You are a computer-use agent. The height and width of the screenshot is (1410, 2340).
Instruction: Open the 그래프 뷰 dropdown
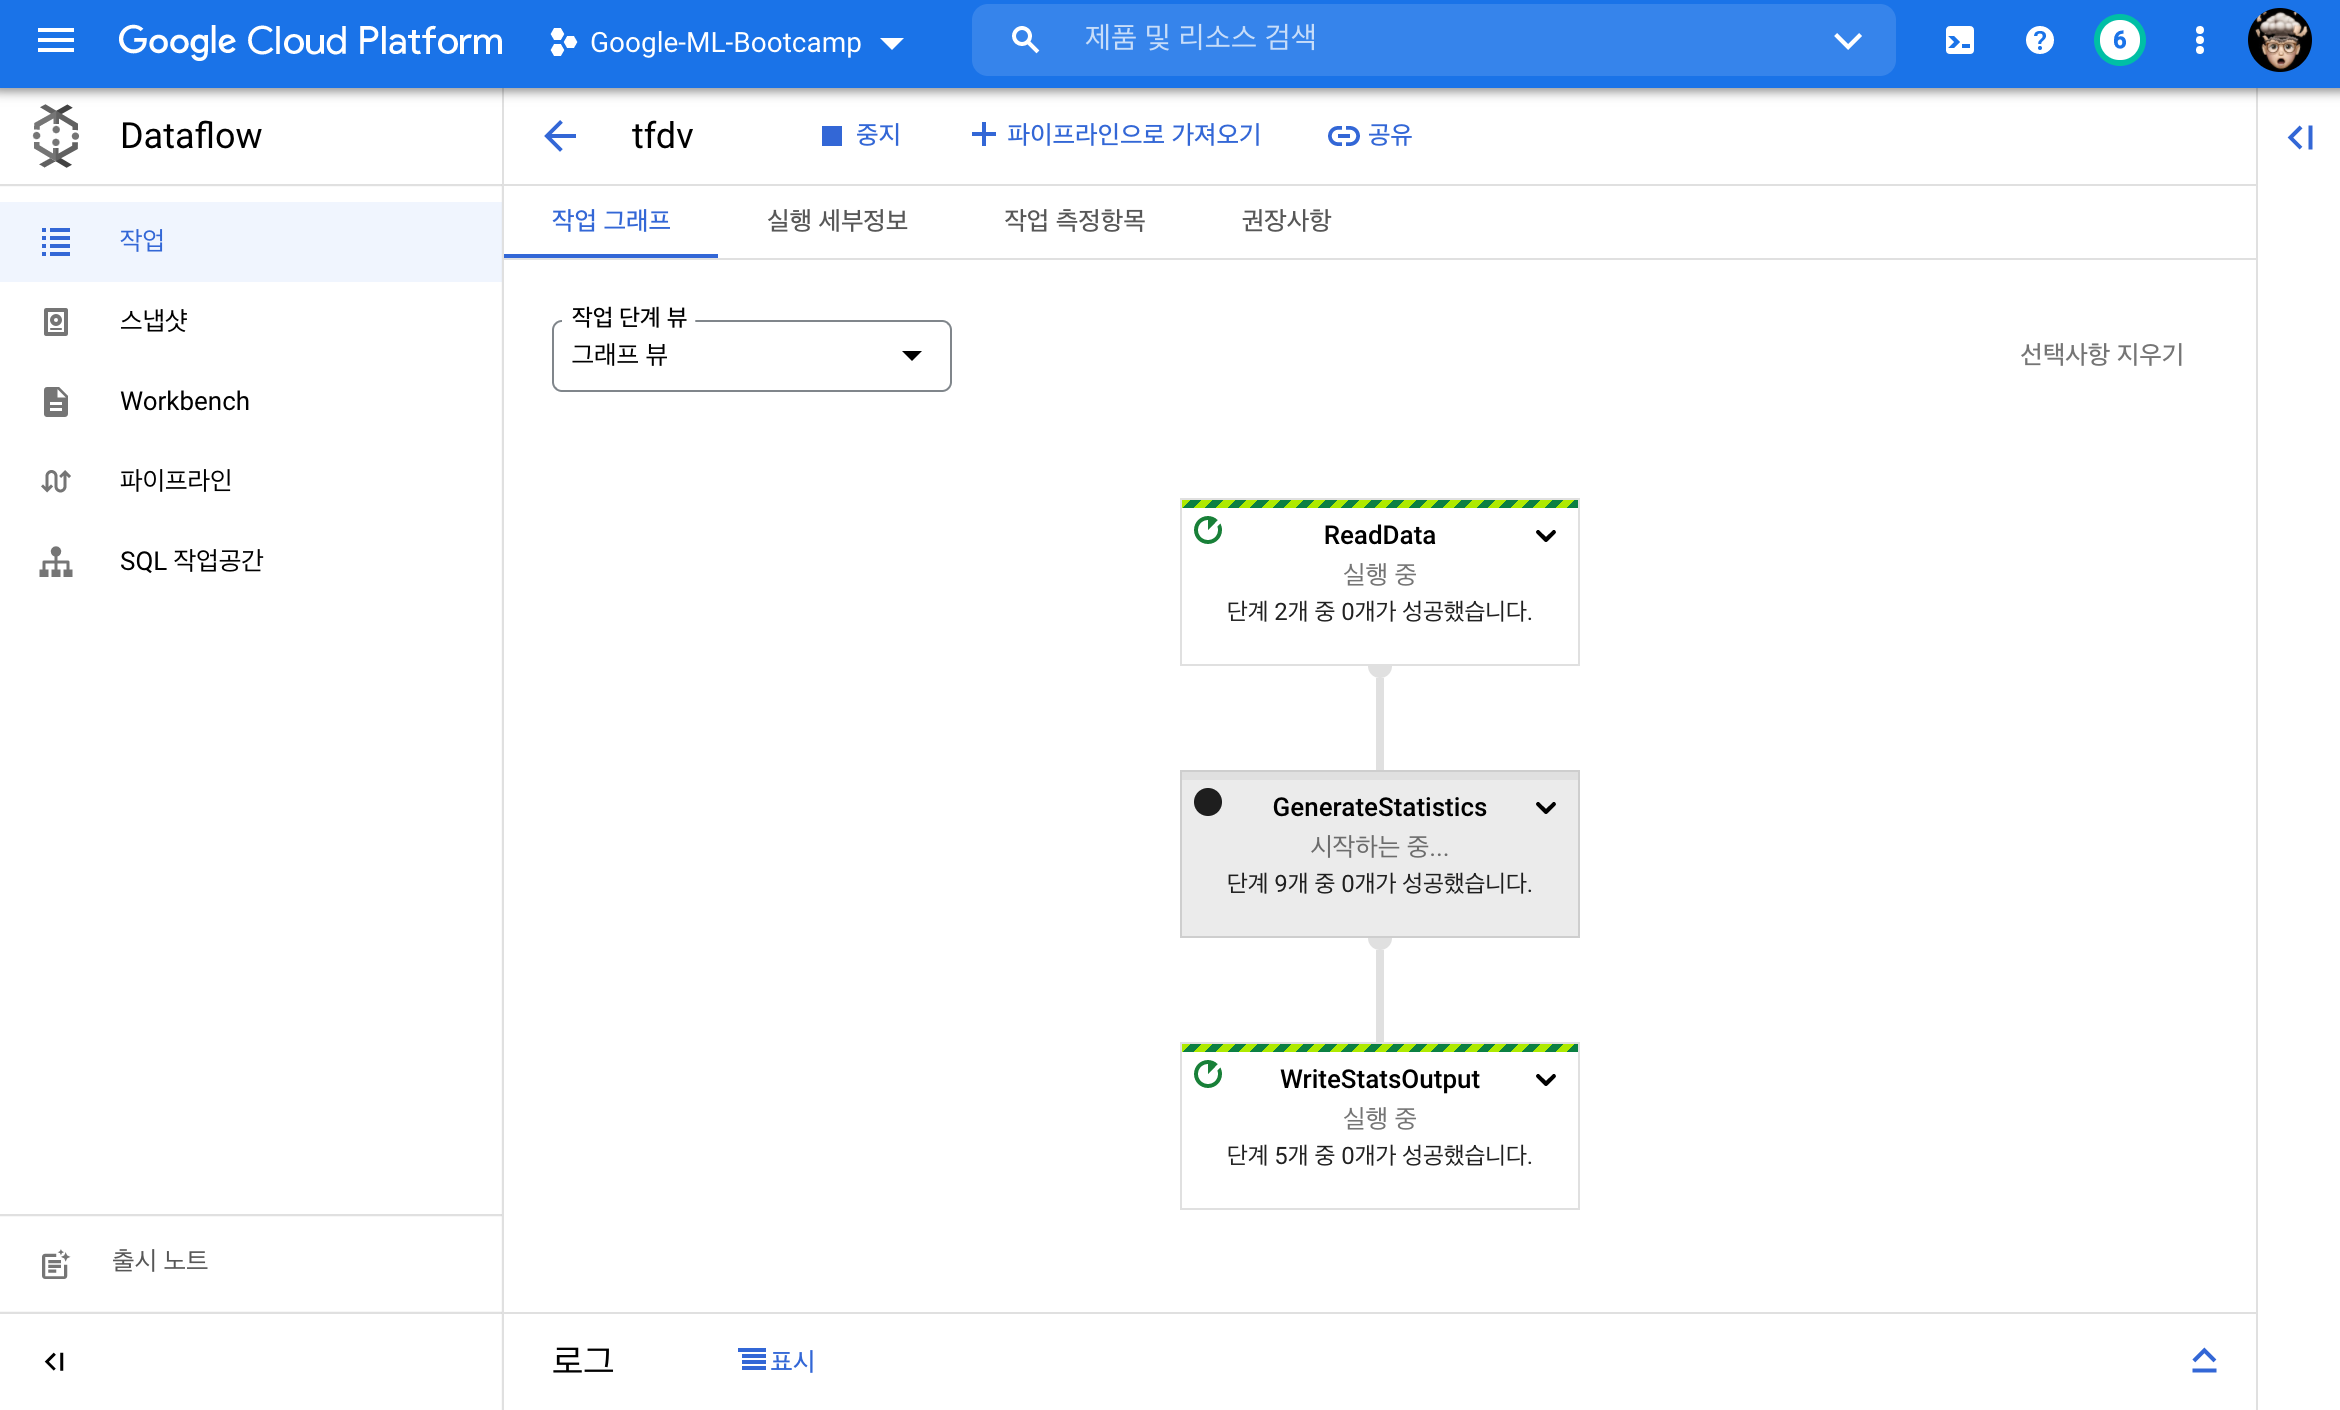[751, 356]
